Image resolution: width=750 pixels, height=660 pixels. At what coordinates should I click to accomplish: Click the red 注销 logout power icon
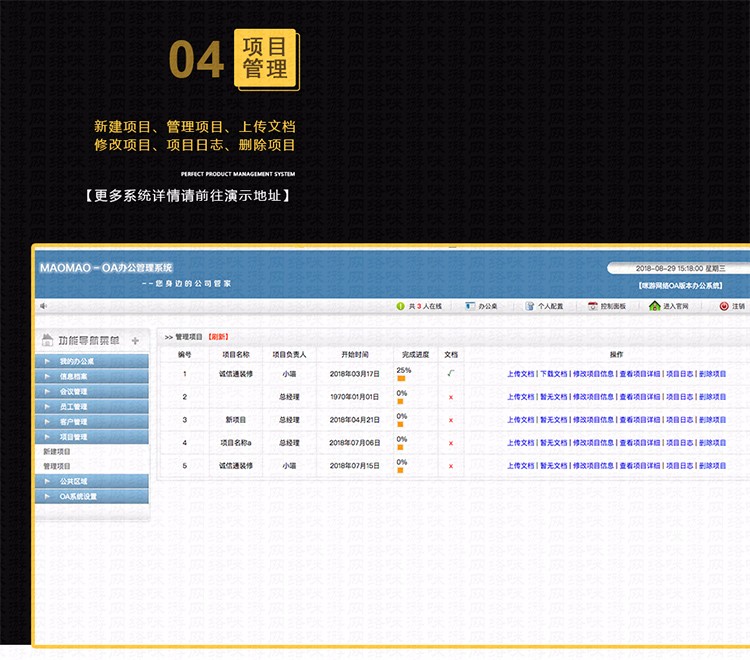coord(724,306)
